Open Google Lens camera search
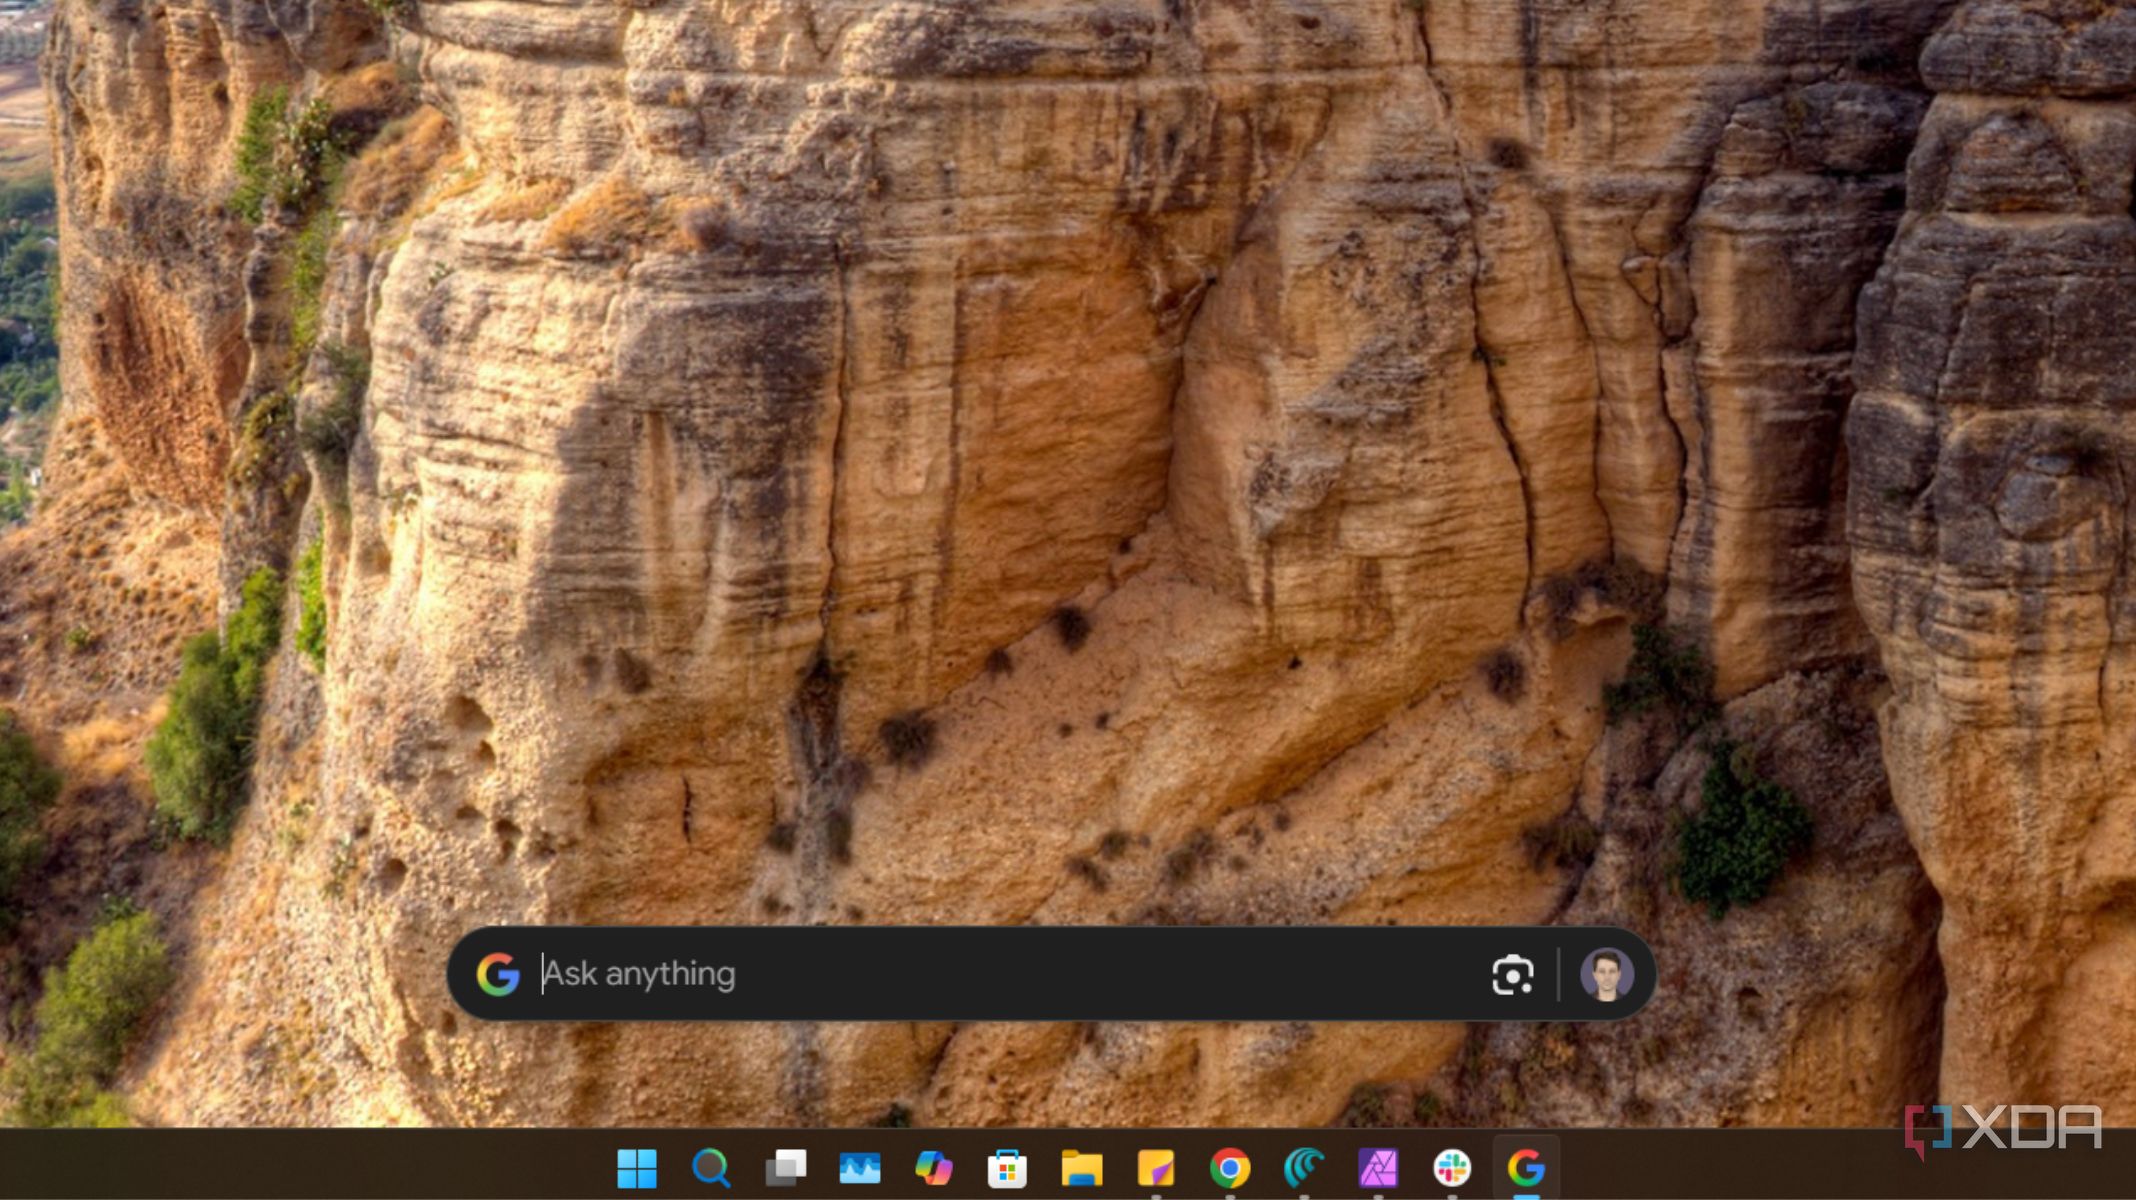This screenshot has width=2136, height=1200. pyautogui.click(x=1512, y=975)
